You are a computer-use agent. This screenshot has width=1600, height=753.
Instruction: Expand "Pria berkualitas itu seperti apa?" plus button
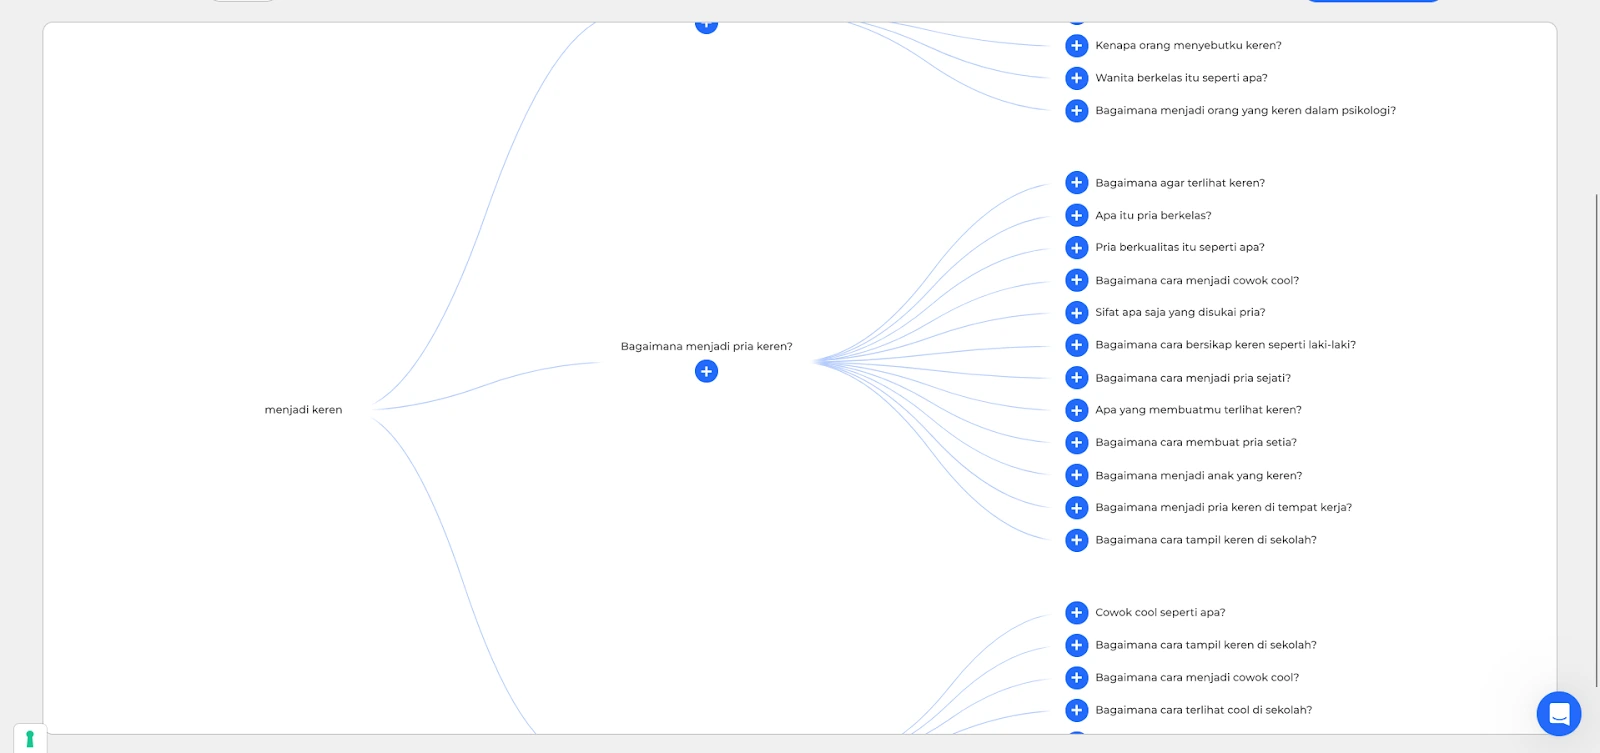(x=1076, y=248)
